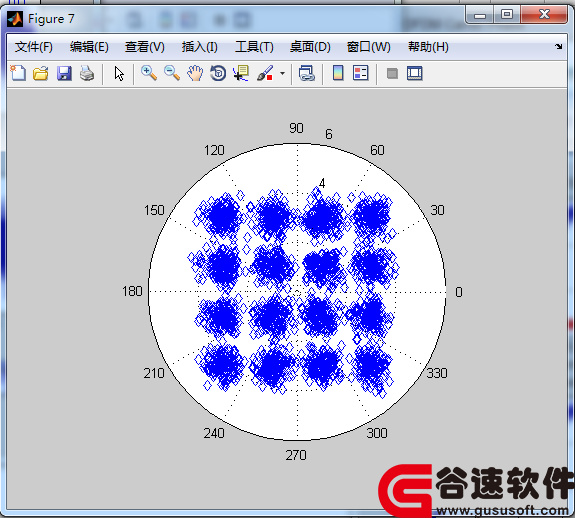Enable the Rotate 3D tool

pyautogui.click(x=218, y=73)
